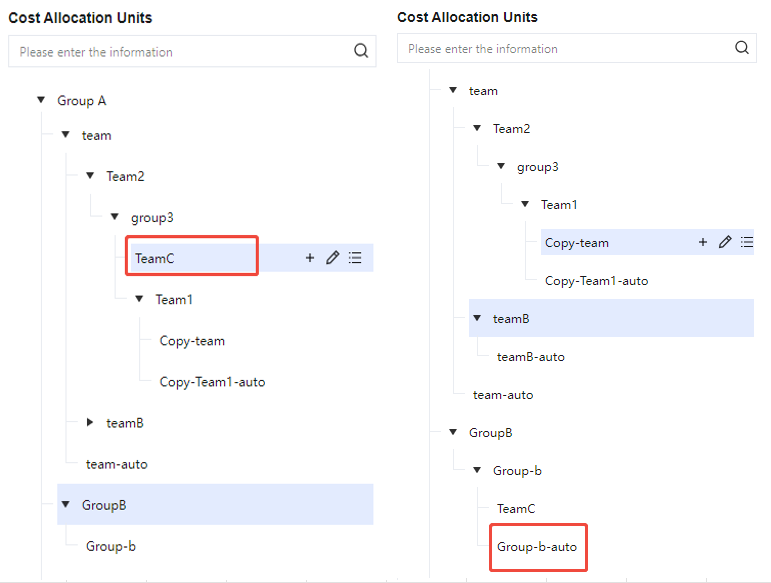
Task: Select team-auto in the left tree
Action: 117,464
